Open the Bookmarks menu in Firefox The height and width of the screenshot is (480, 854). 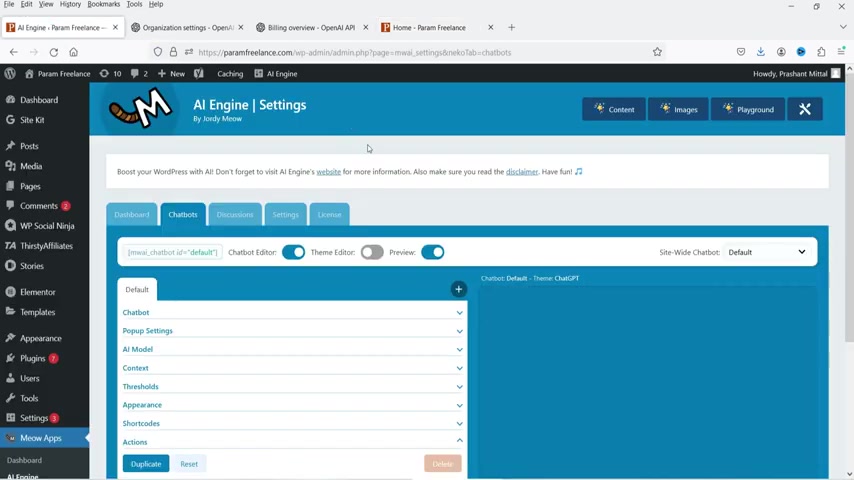click(103, 4)
